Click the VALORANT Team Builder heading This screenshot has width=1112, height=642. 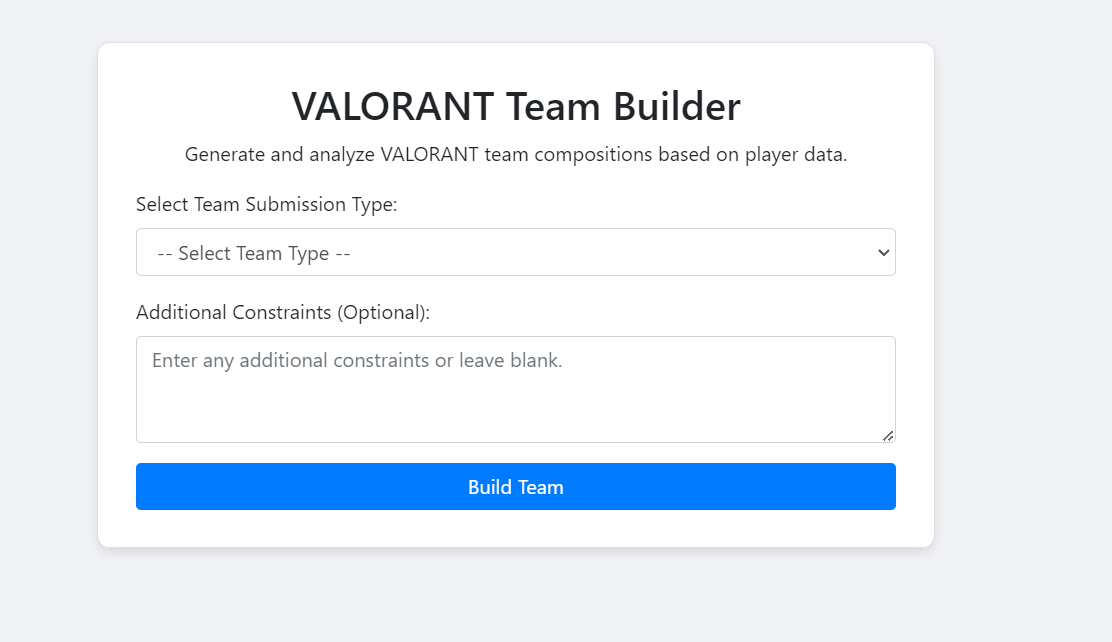click(515, 107)
